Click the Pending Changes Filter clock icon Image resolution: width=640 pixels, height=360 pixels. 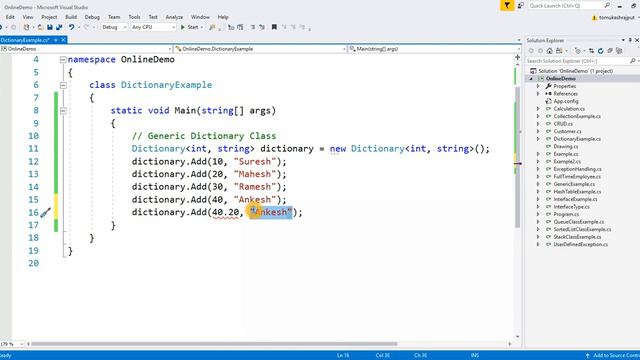(x=577, y=51)
